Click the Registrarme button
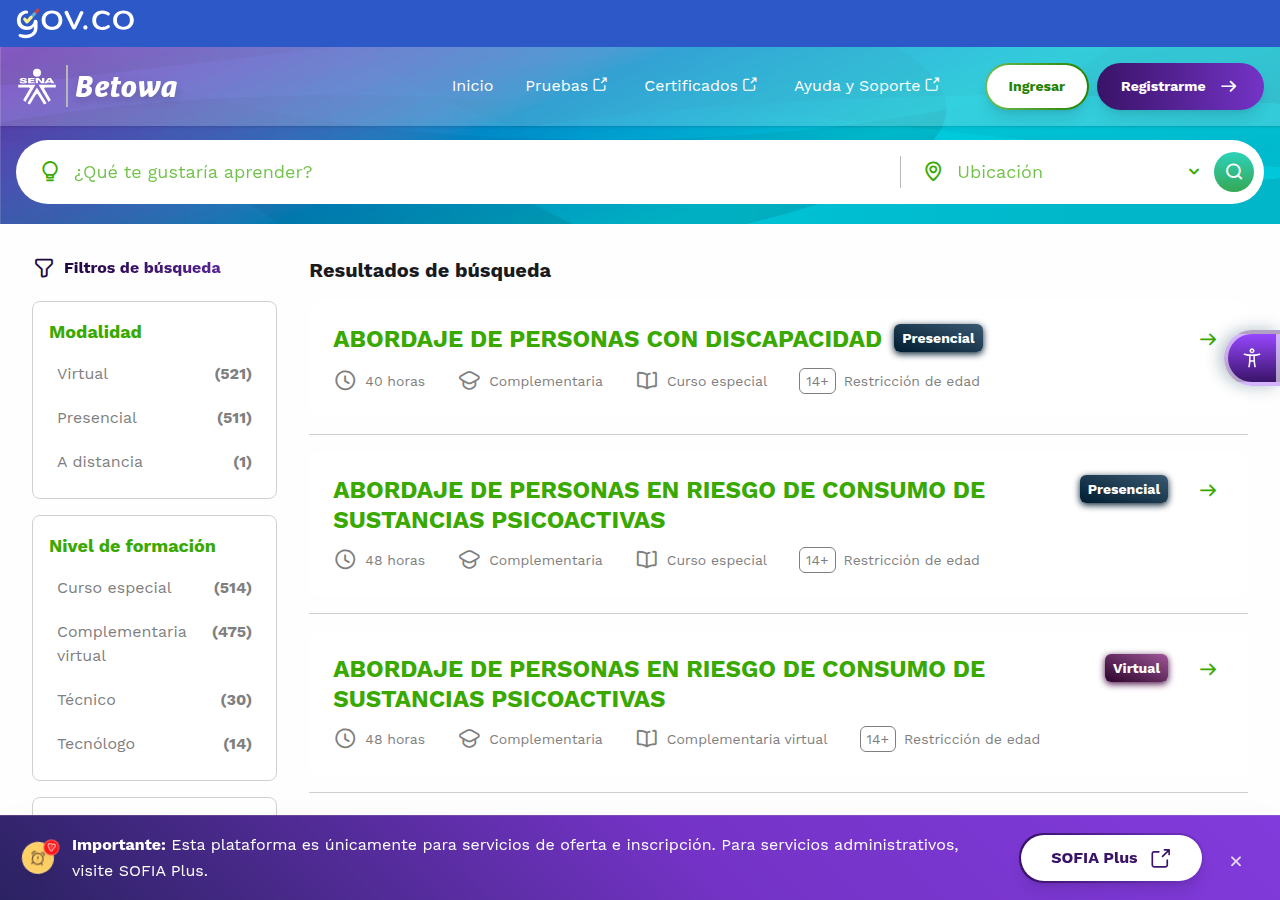This screenshot has height=900, width=1280. click(1180, 87)
